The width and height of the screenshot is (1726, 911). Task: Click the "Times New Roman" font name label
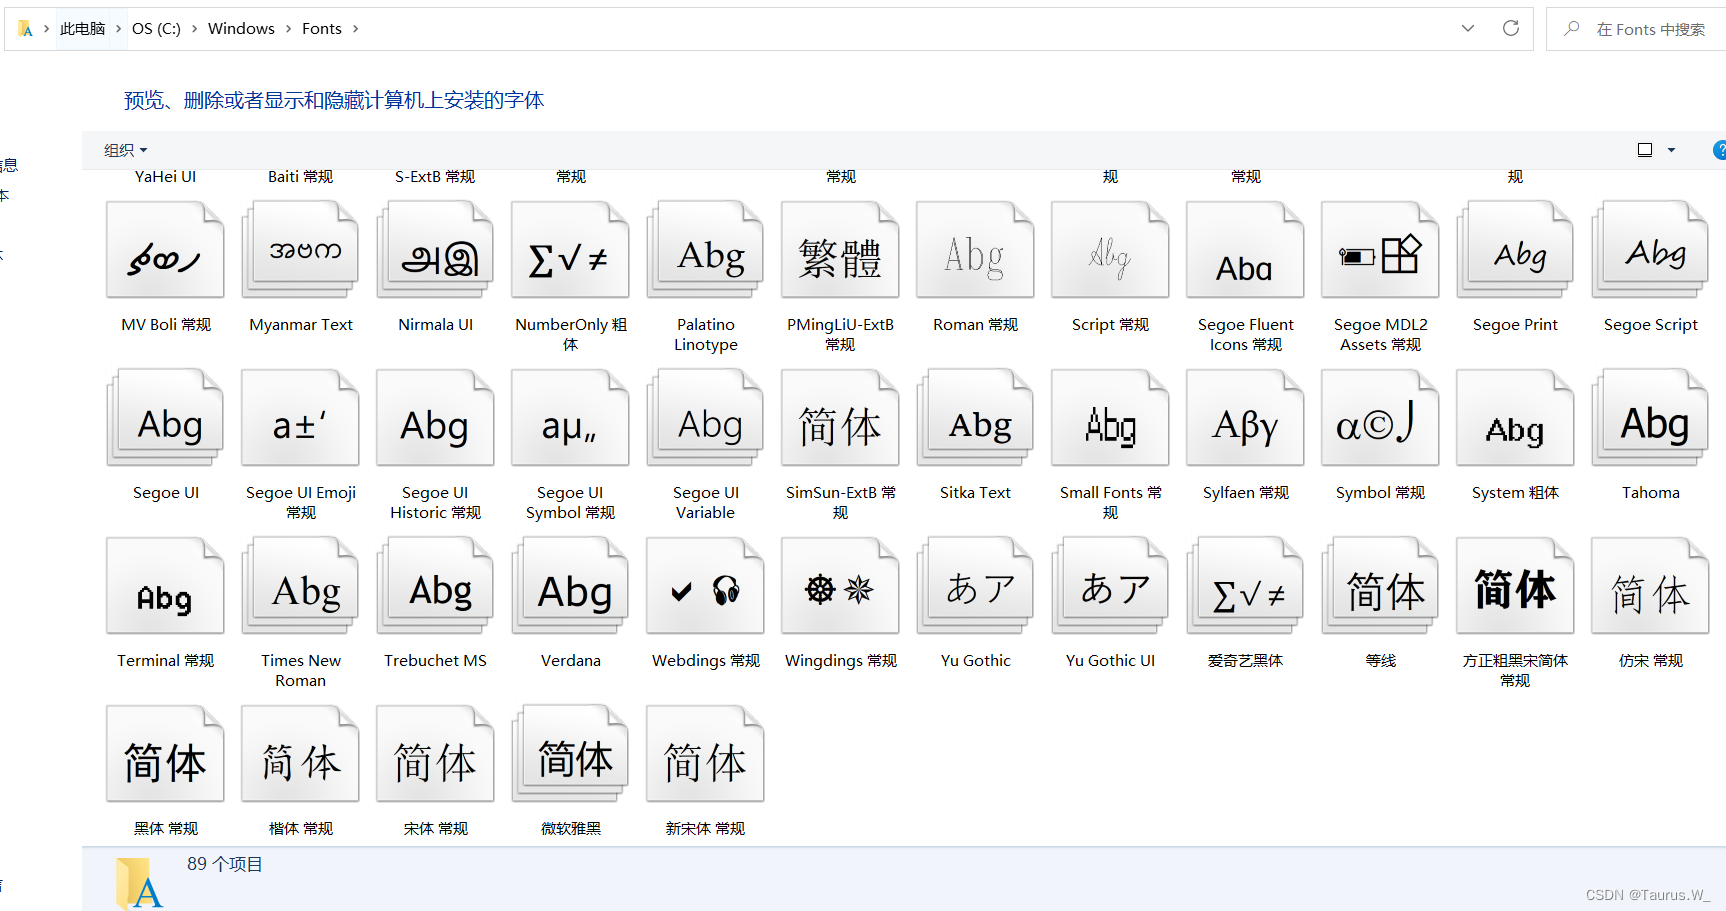(x=301, y=670)
